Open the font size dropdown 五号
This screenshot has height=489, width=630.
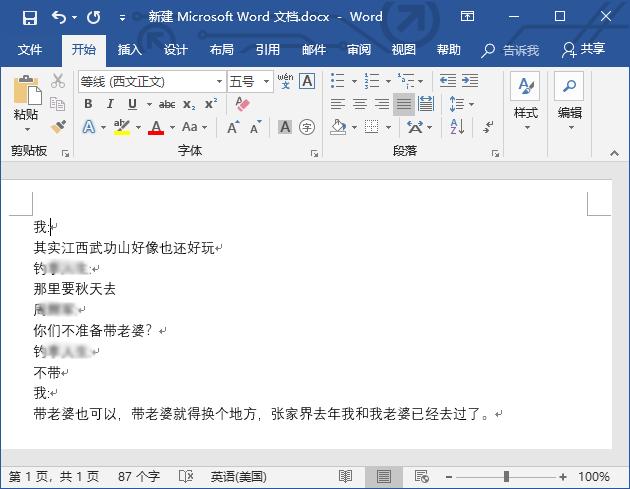266,82
